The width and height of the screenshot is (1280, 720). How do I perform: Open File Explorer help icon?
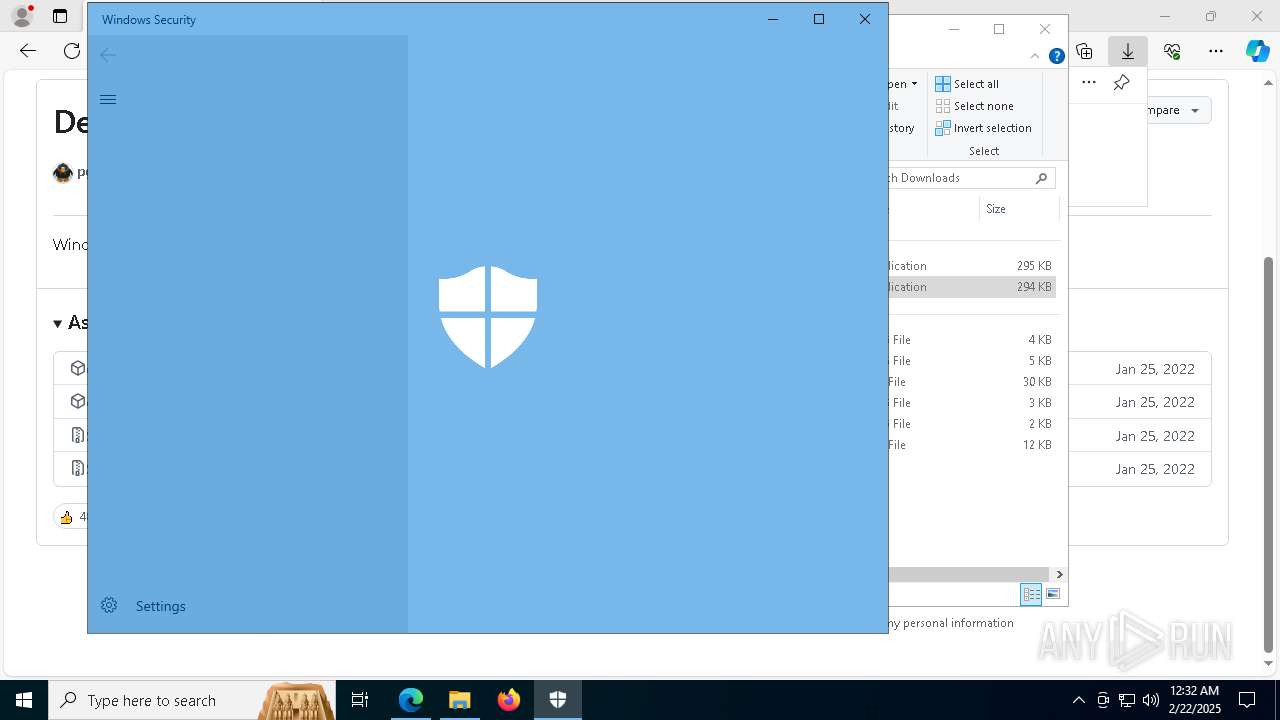tap(1056, 56)
